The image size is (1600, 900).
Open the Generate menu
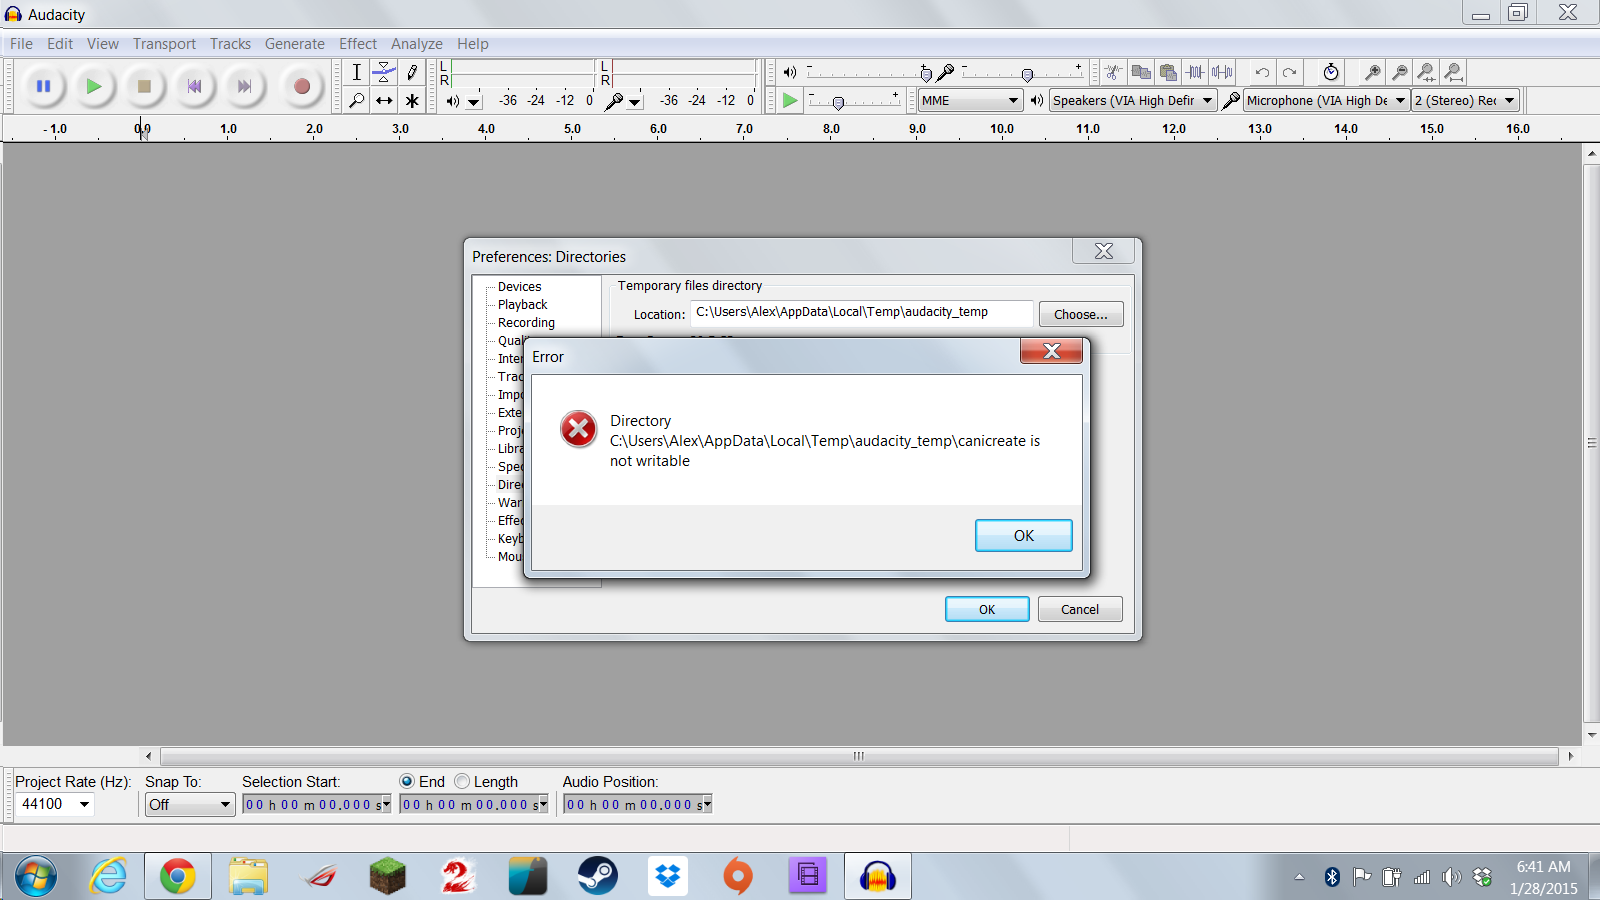[294, 44]
